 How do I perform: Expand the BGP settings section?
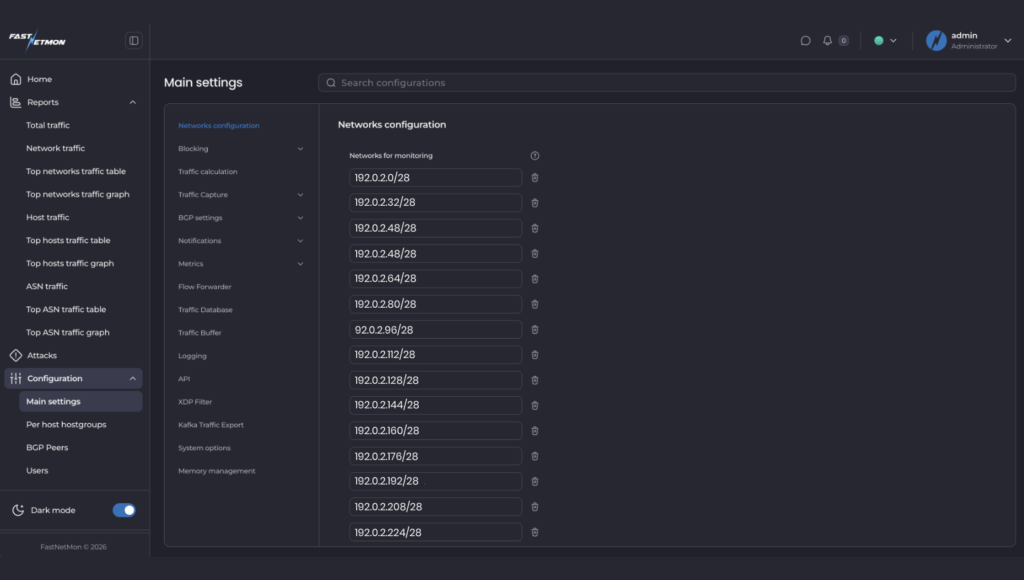(x=240, y=218)
